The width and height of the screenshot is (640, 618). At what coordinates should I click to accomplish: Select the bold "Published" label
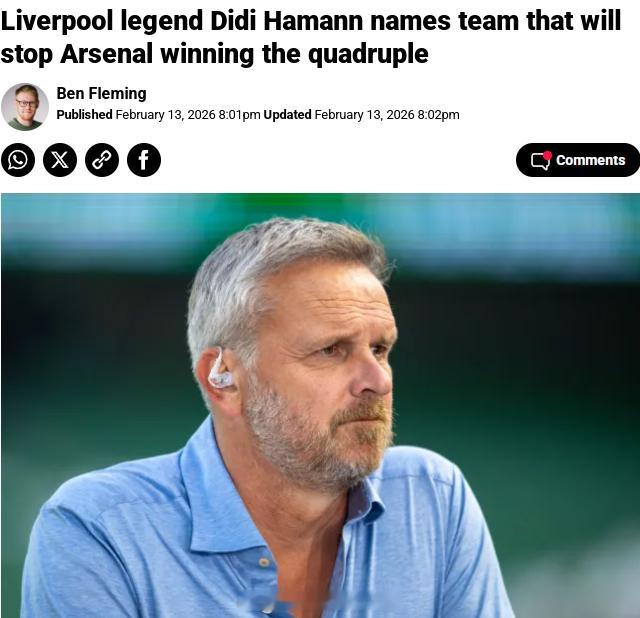[x=84, y=115]
